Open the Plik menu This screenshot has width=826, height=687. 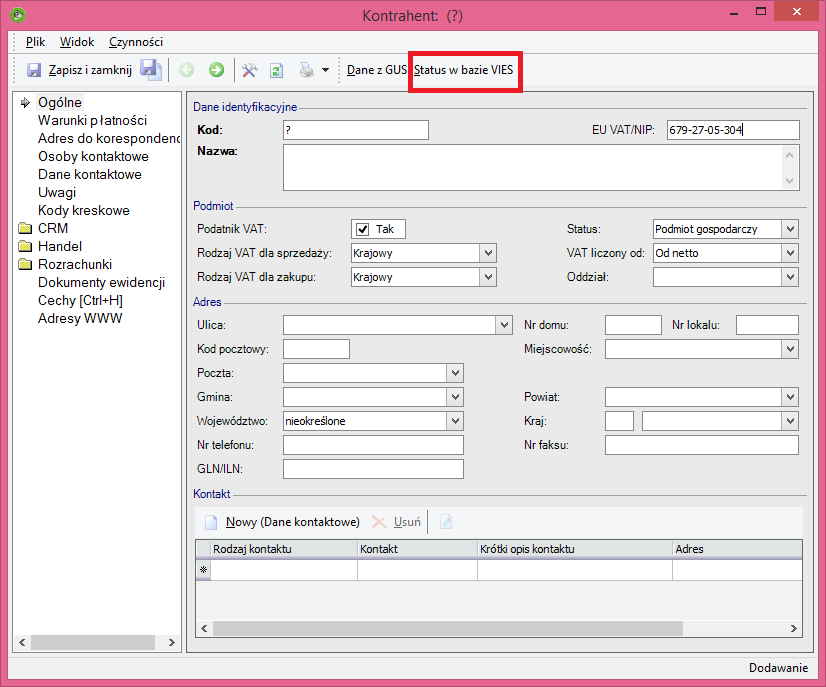35,42
